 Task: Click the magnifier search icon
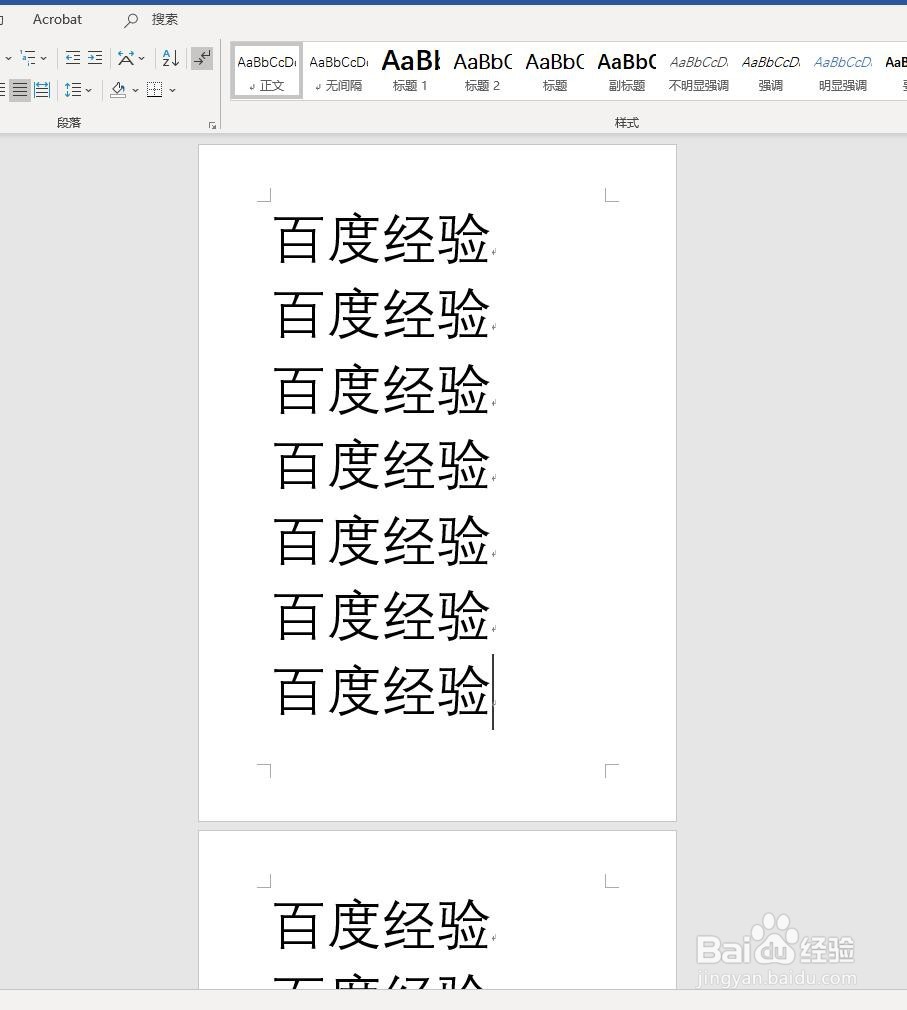131,21
